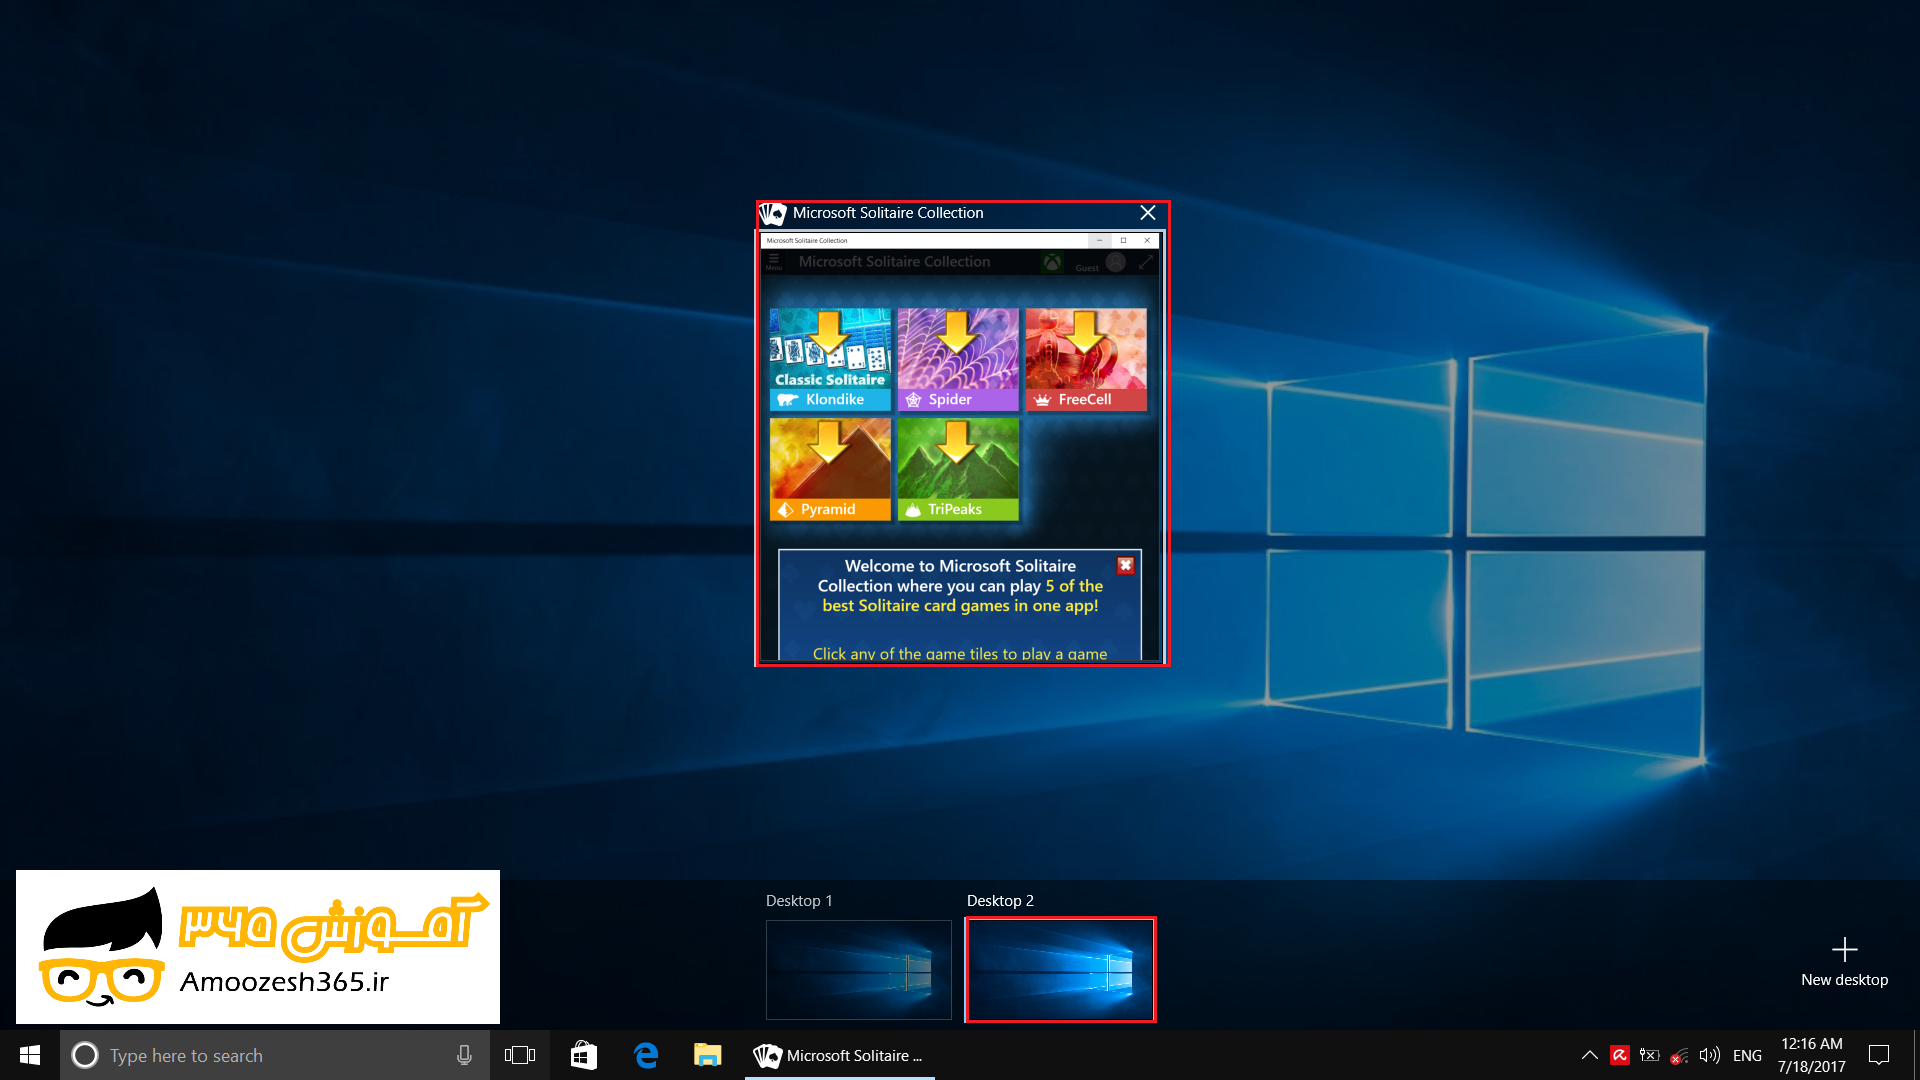Show hidden system tray icons
The width and height of the screenshot is (1920, 1080).
click(1589, 1055)
